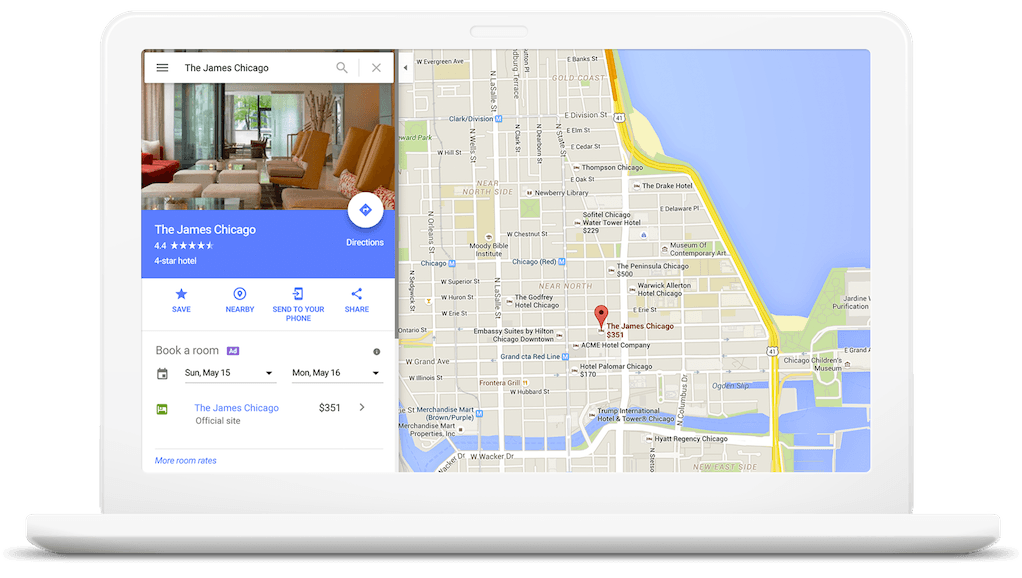Click The Godfrey Hotel Chicago label

pyautogui.click(x=536, y=301)
